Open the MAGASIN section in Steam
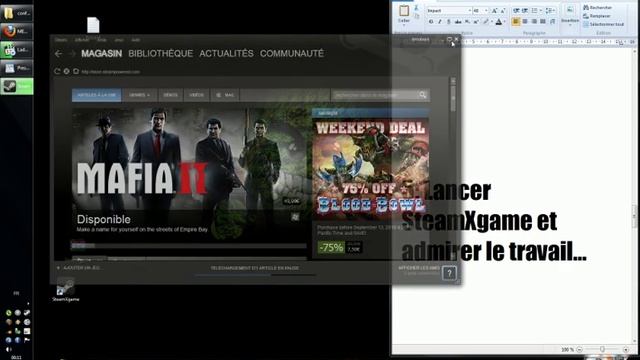Screen dimensions: 640x360 pyautogui.click(x=102, y=53)
